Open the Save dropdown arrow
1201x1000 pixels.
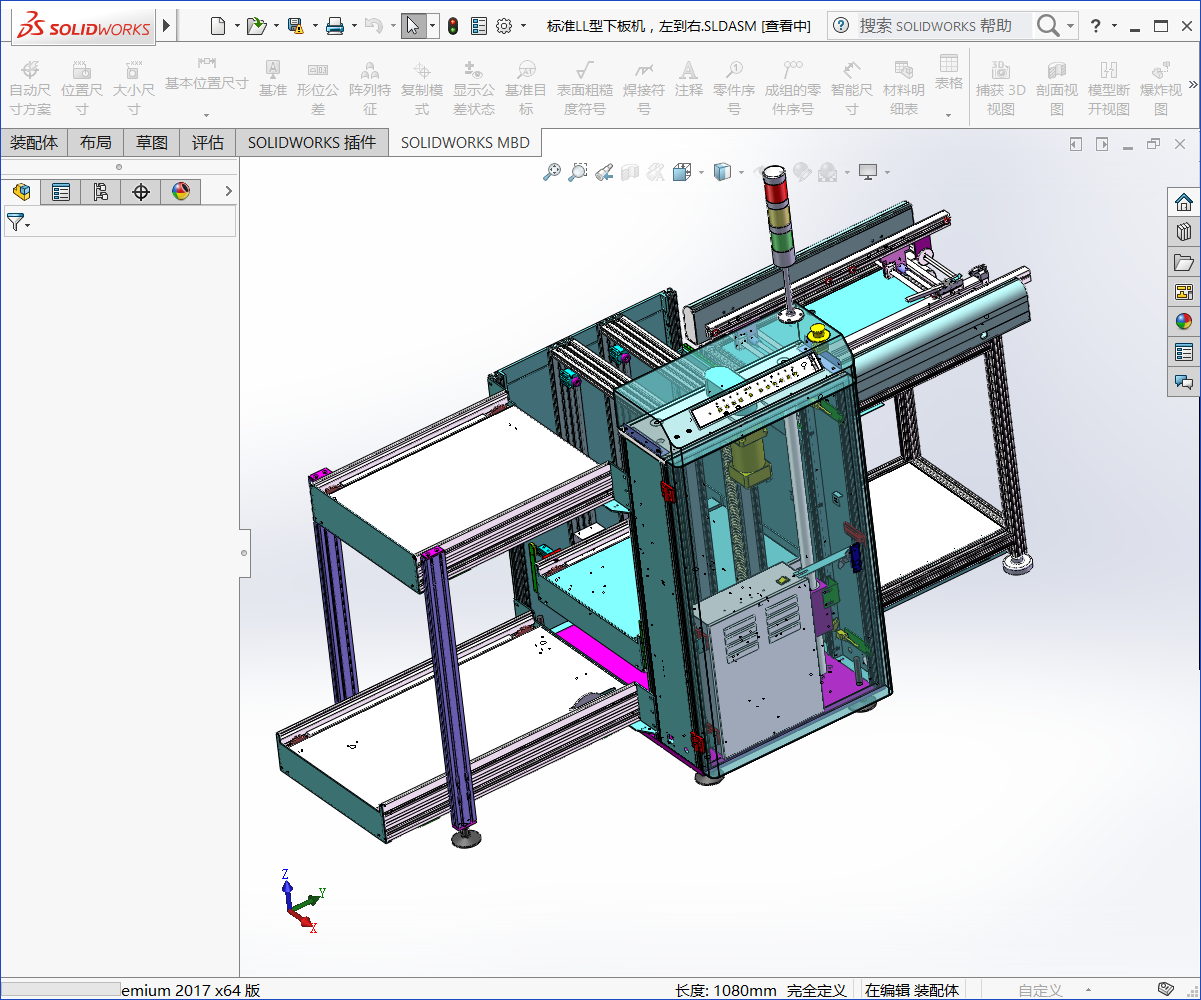(314, 26)
